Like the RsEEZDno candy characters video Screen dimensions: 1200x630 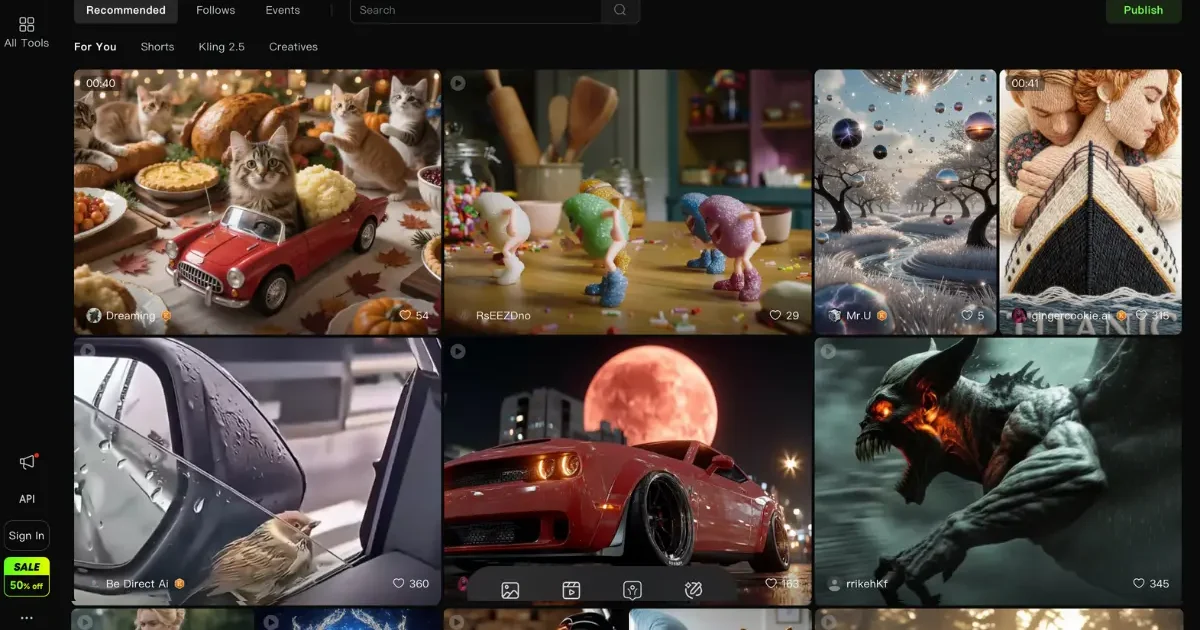point(775,315)
